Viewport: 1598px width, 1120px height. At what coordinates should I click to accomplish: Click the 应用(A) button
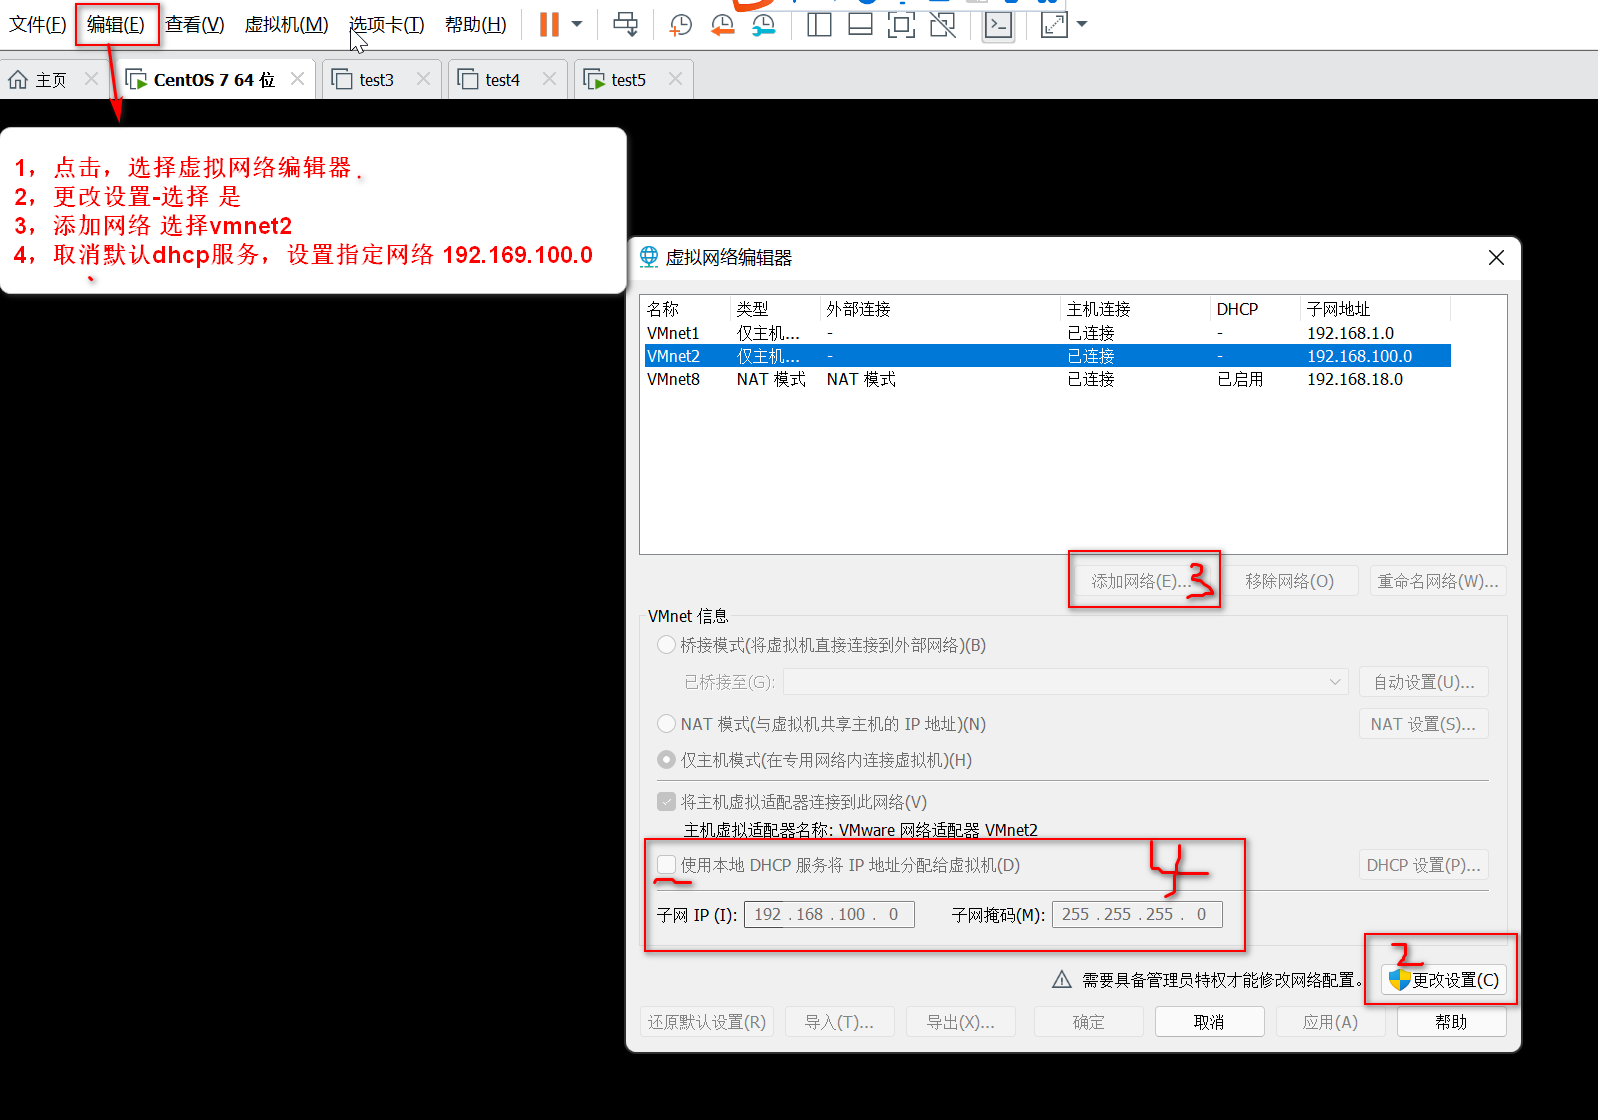click(x=1331, y=1022)
